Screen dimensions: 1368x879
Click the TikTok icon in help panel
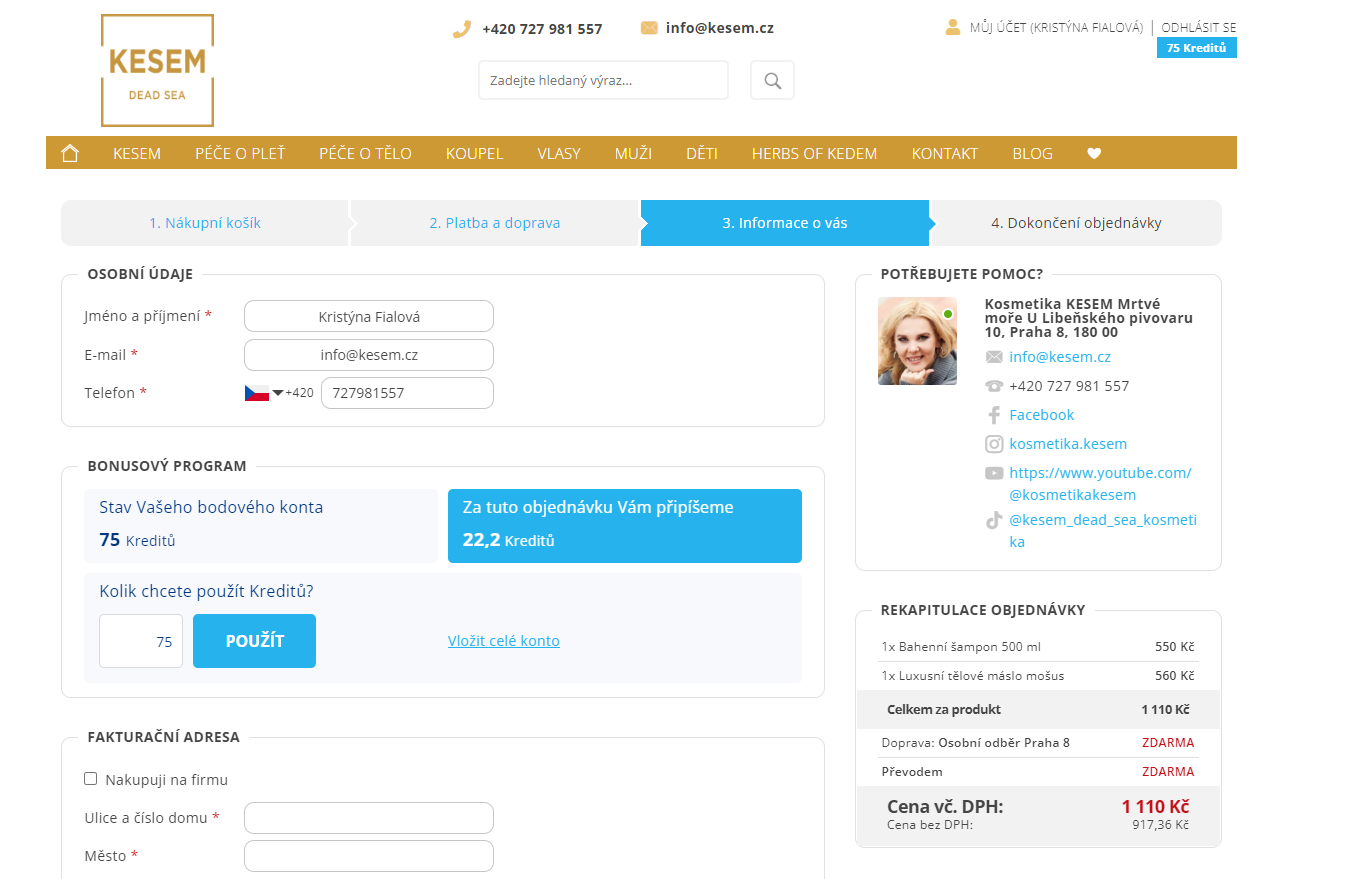[x=994, y=520]
